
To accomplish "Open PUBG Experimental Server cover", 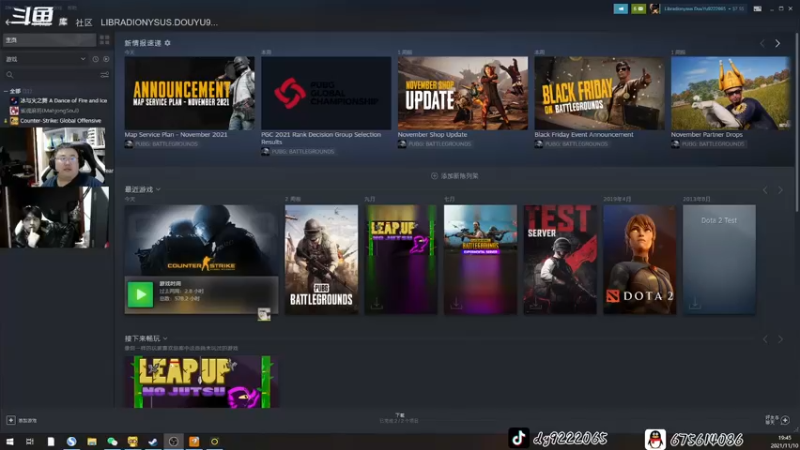I will pos(481,260).
